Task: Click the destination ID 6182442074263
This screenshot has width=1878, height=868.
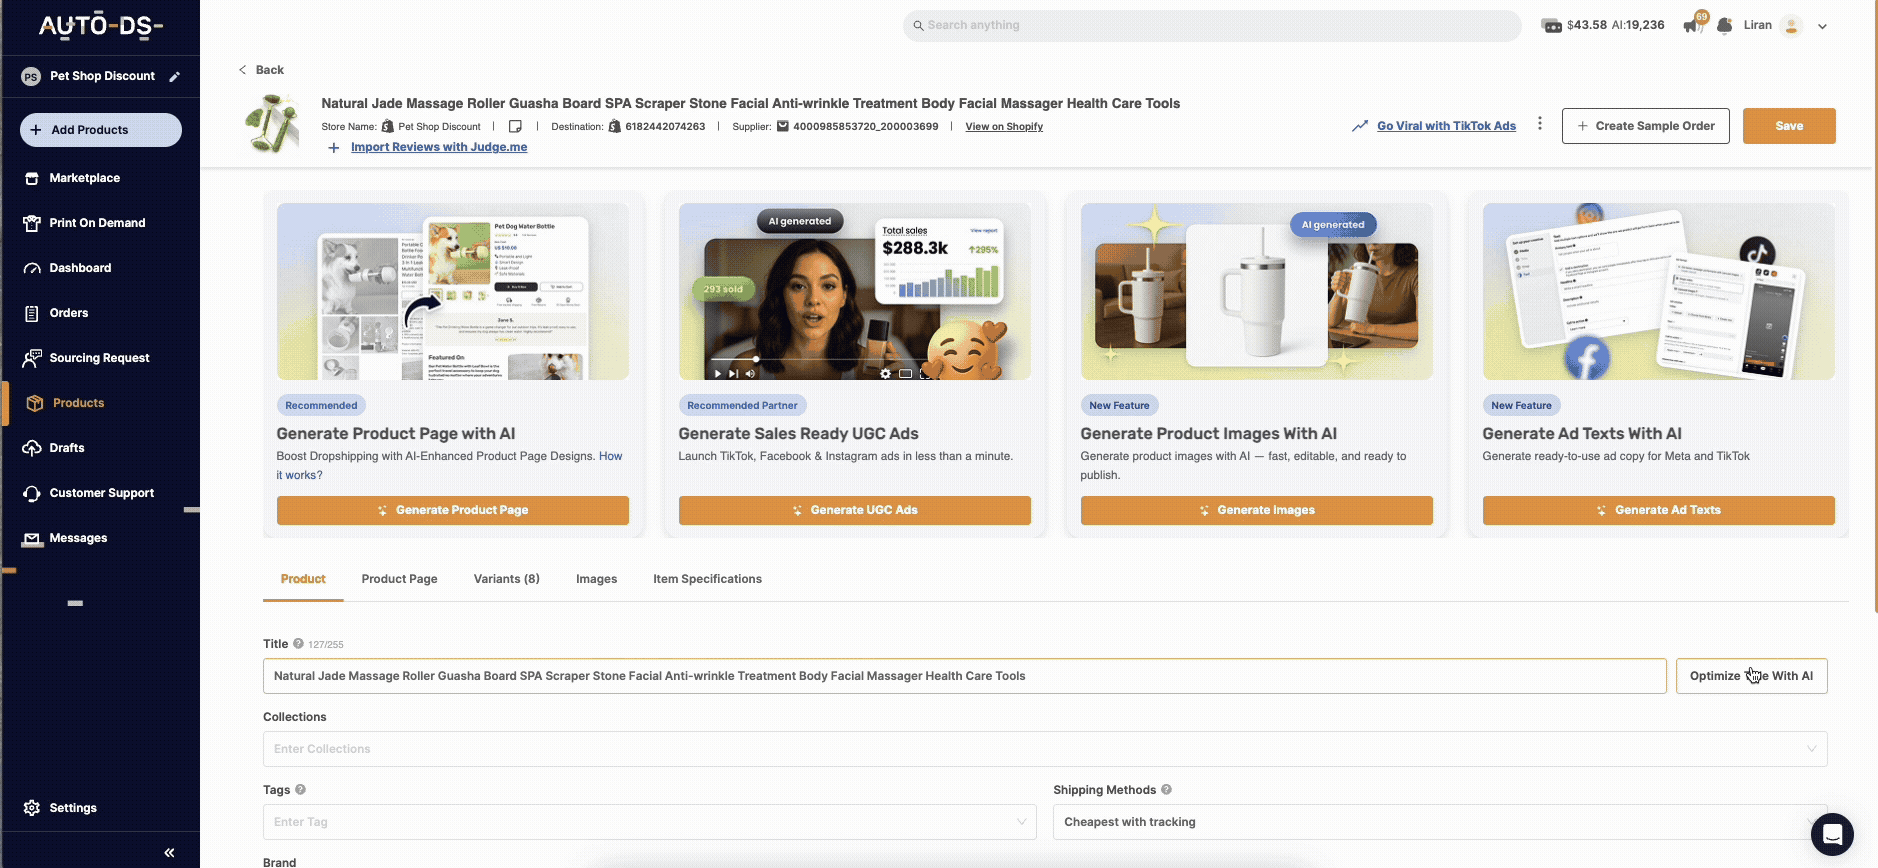Action: [665, 127]
